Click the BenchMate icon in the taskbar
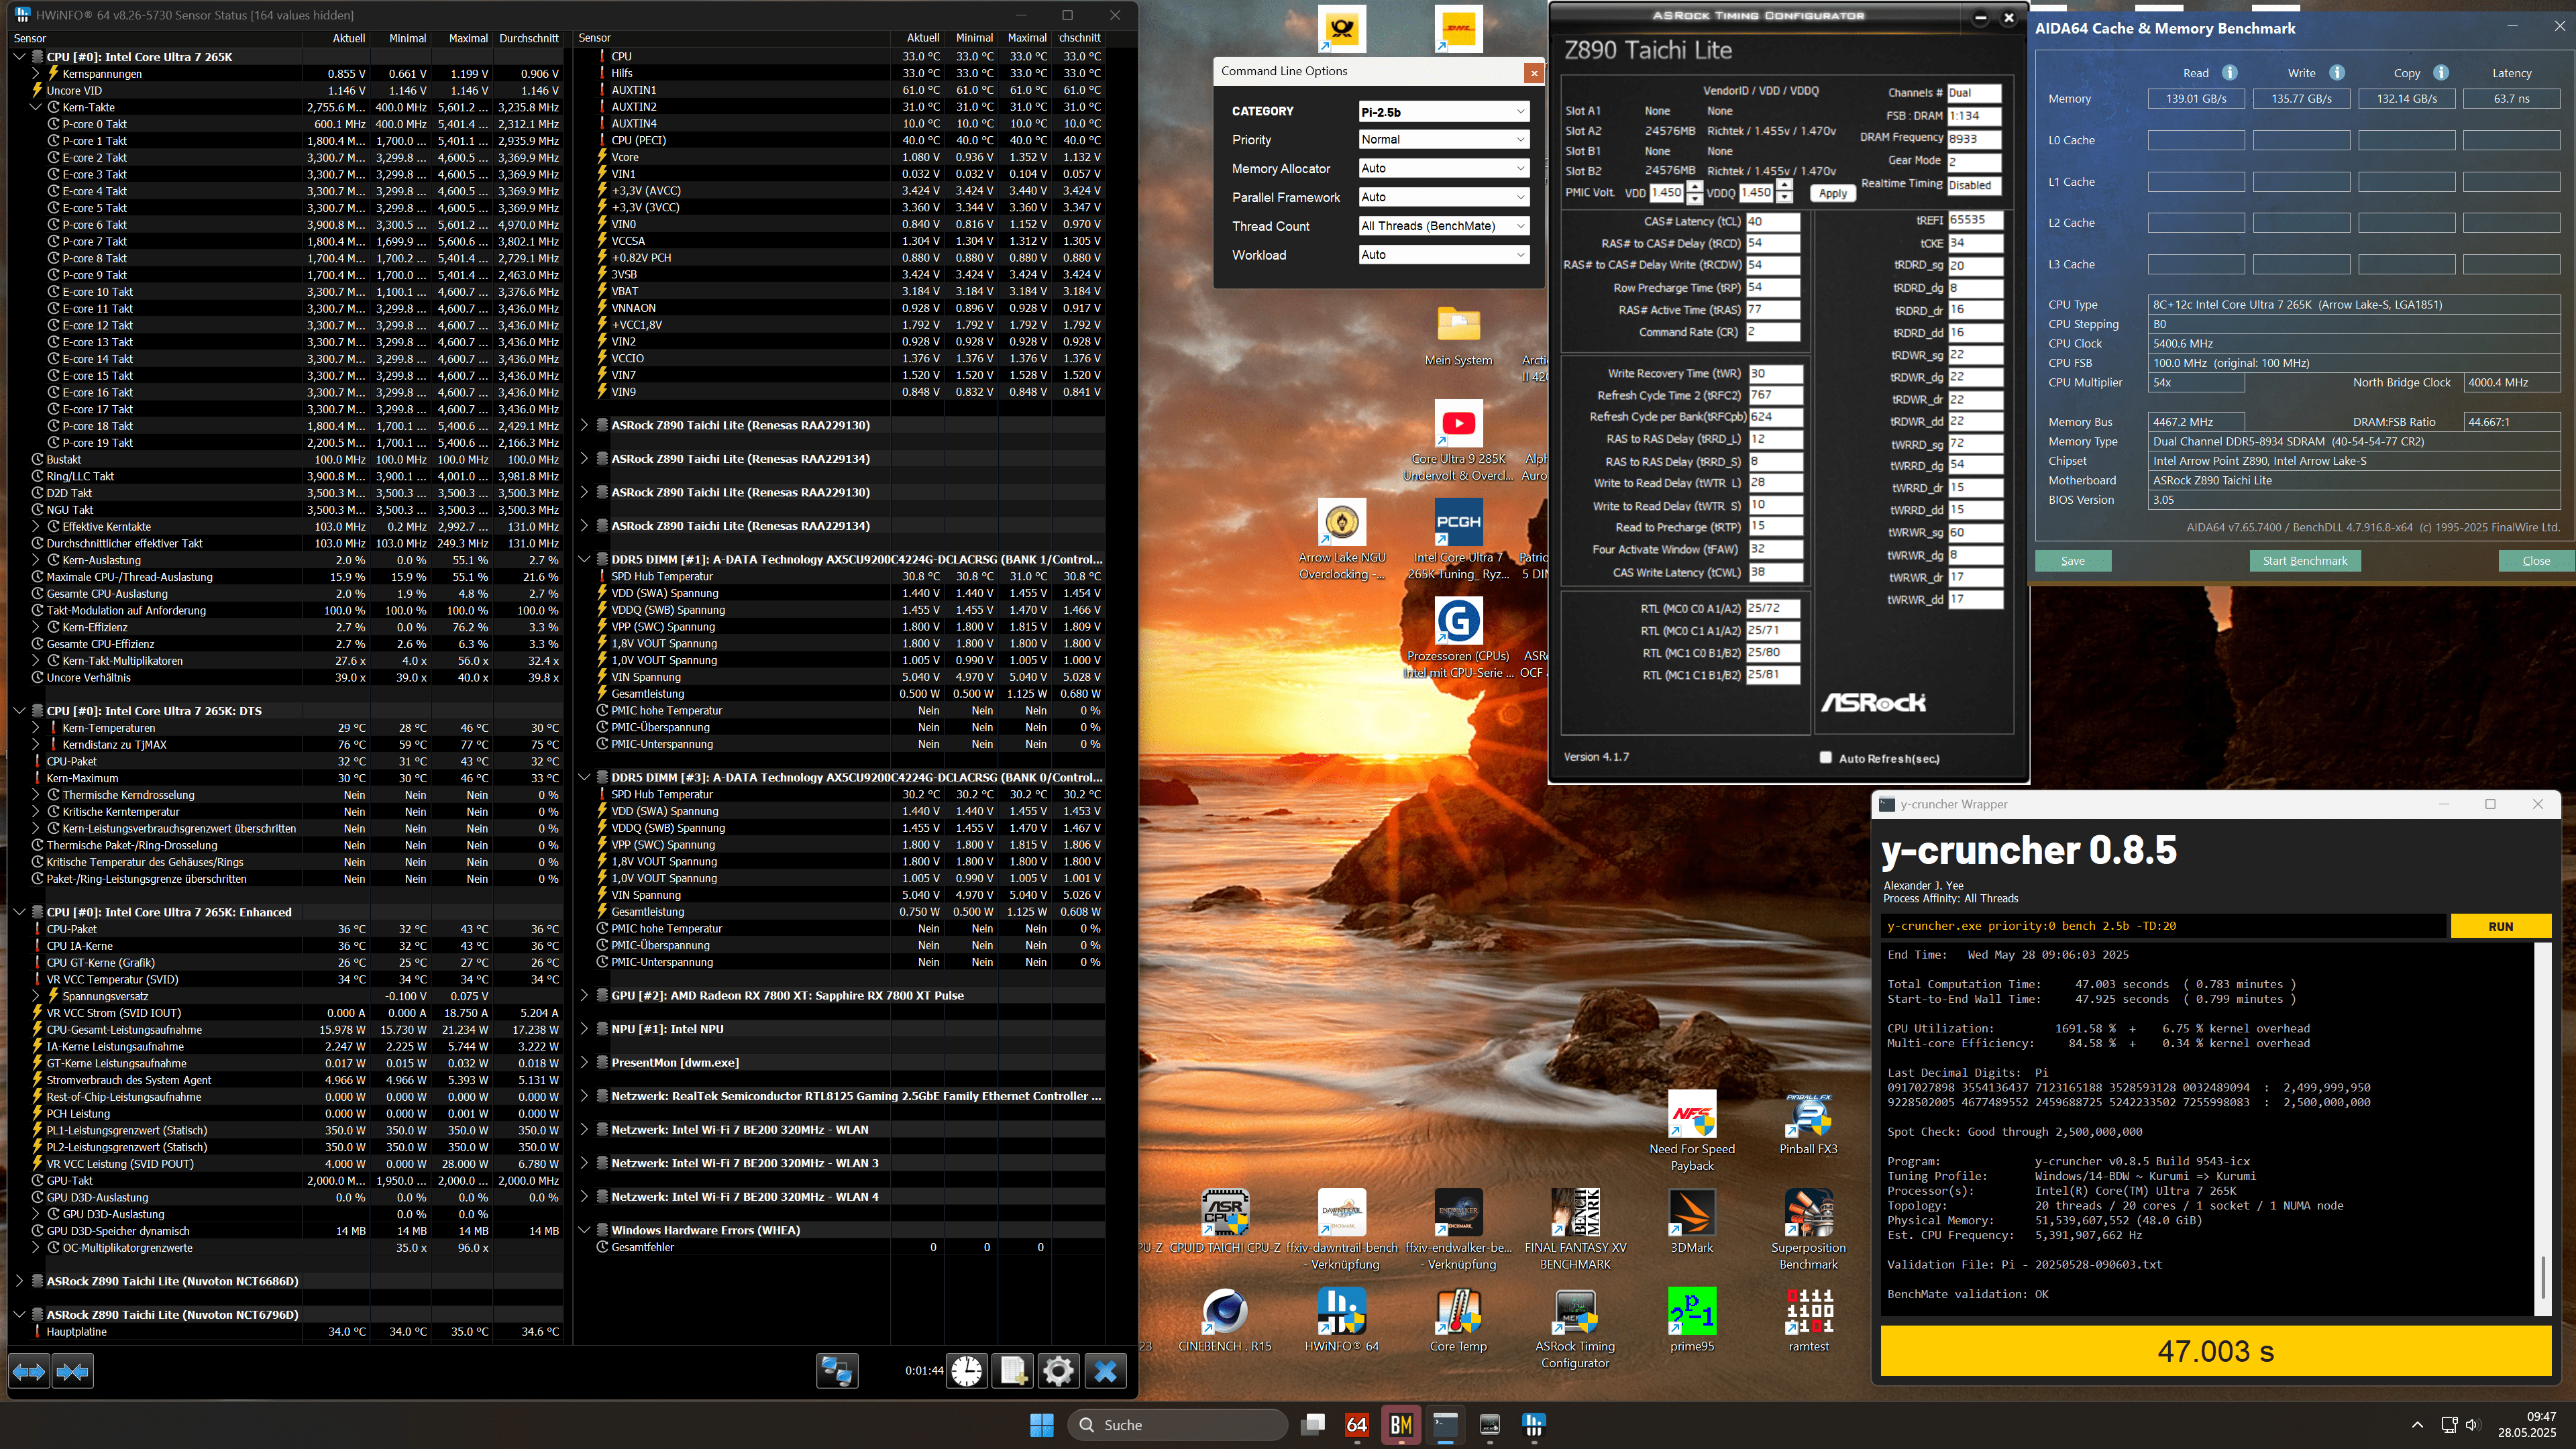 (1400, 1424)
